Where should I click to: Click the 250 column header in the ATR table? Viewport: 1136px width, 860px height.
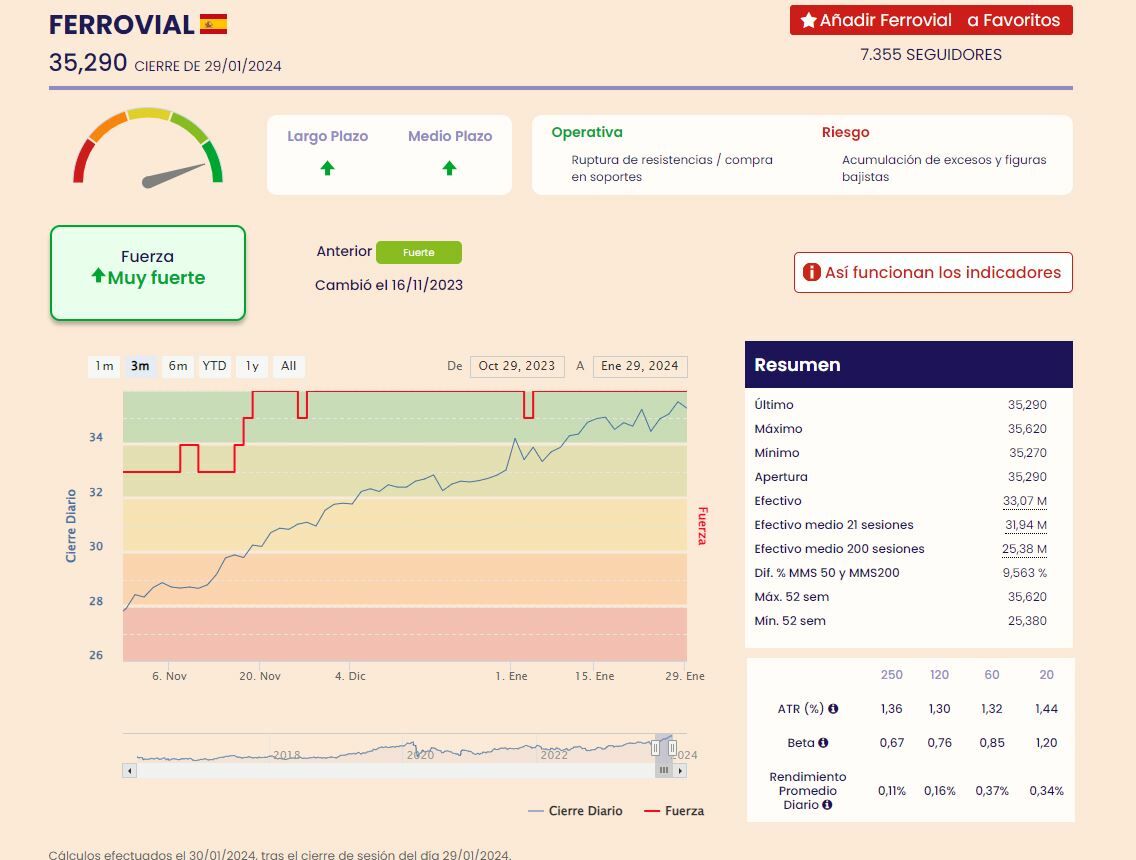(892, 675)
